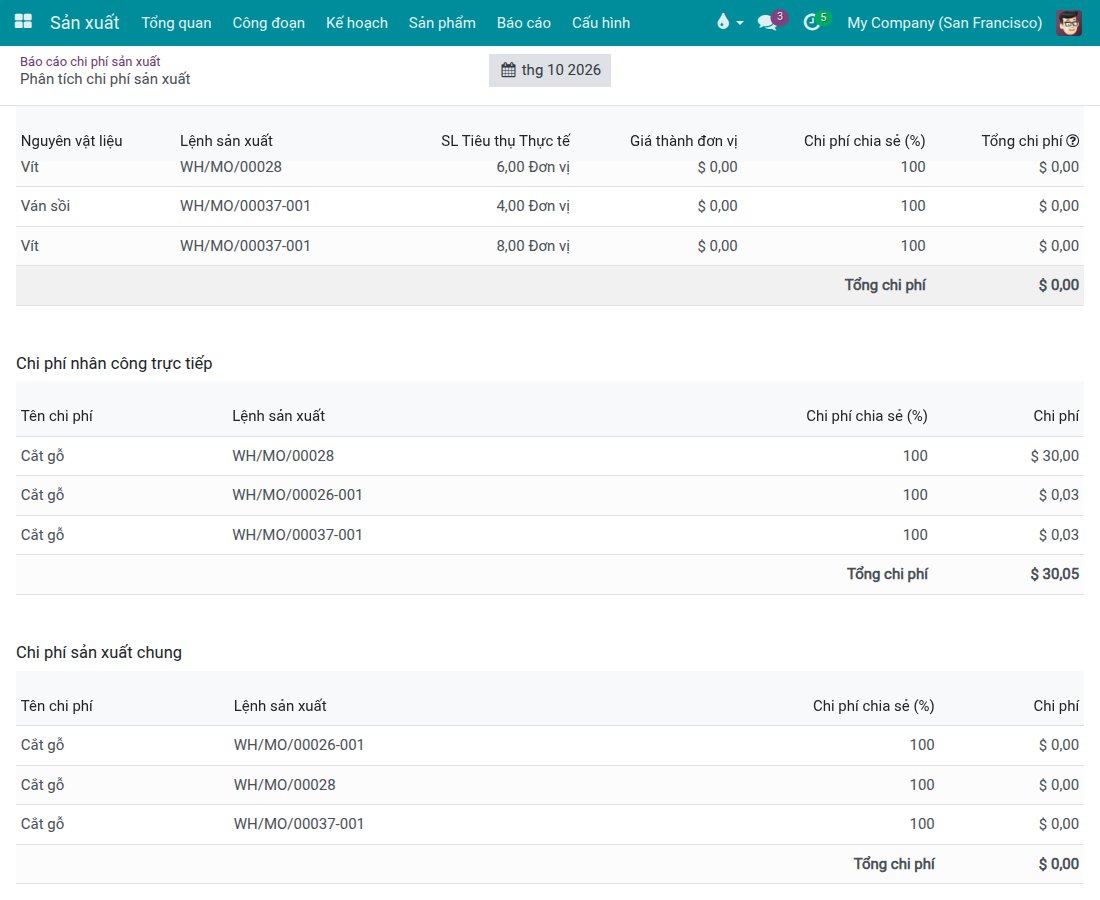This screenshot has height=900, width=1100.
Task: Open the Cấu hình menu
Action: 601,22
